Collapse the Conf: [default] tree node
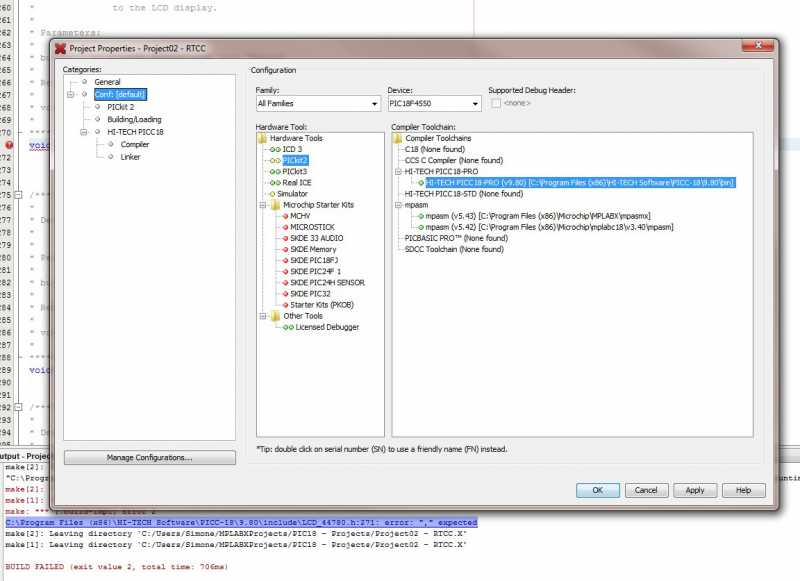The image size is (800, 581). tap(70, 94)
